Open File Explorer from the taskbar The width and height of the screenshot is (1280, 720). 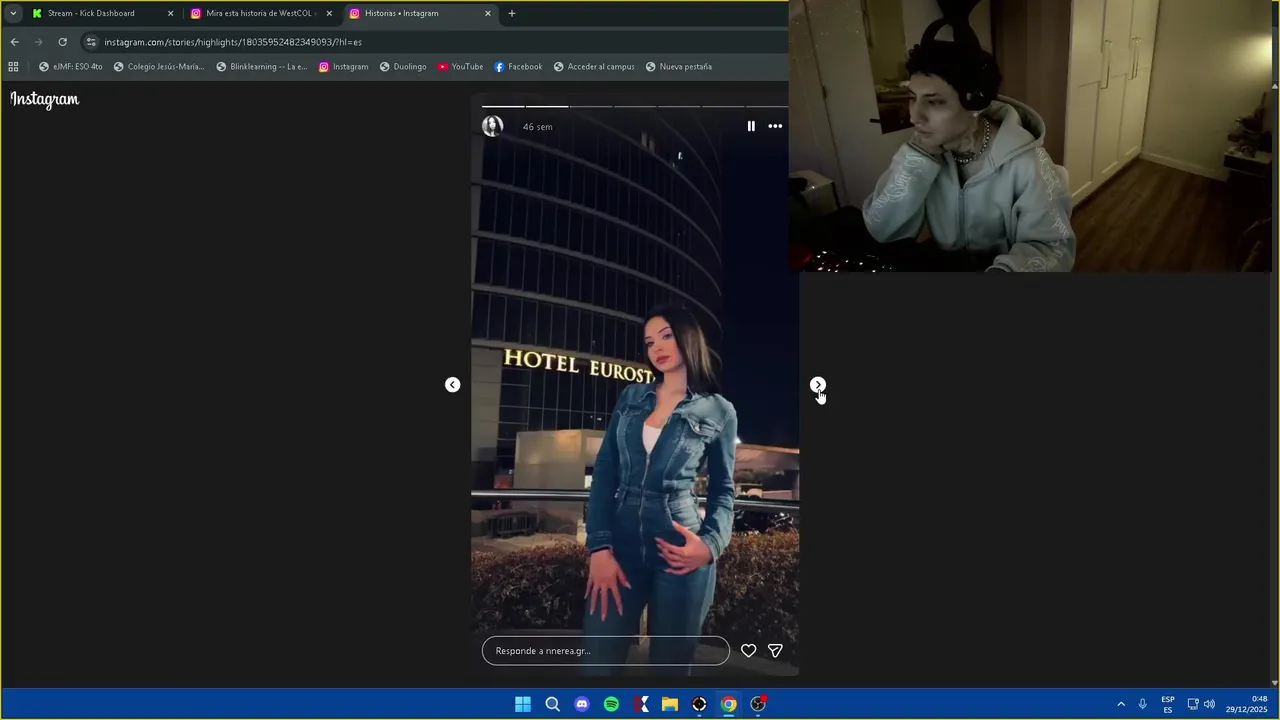tap(670, 704)
